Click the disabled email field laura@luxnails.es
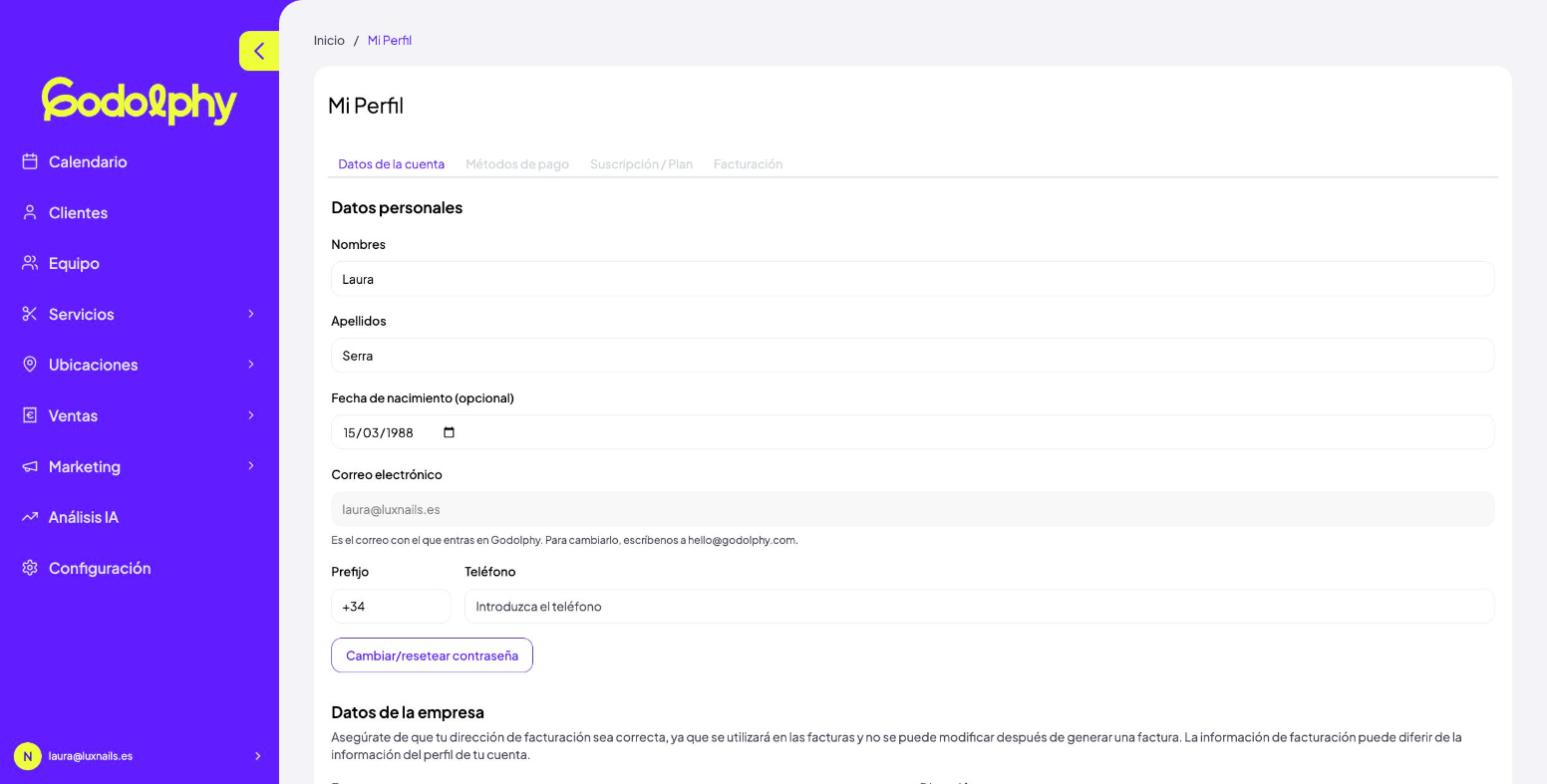The width and height of the screenshot is (1547, 784). pyautogui.click(x=913, y=510)
